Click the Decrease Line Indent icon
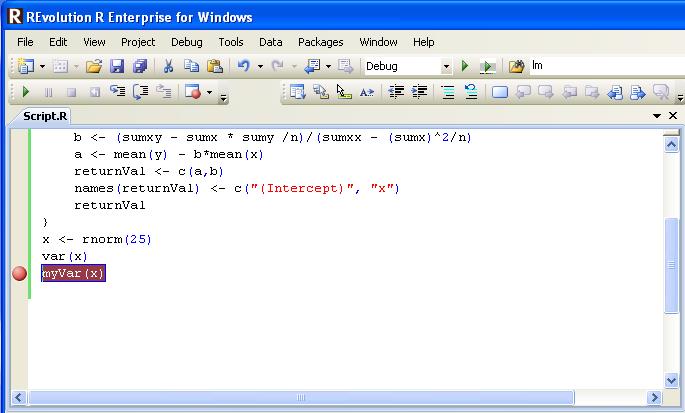Image resolution: width=685 pixels, height=413 pixels. point(396,92)
